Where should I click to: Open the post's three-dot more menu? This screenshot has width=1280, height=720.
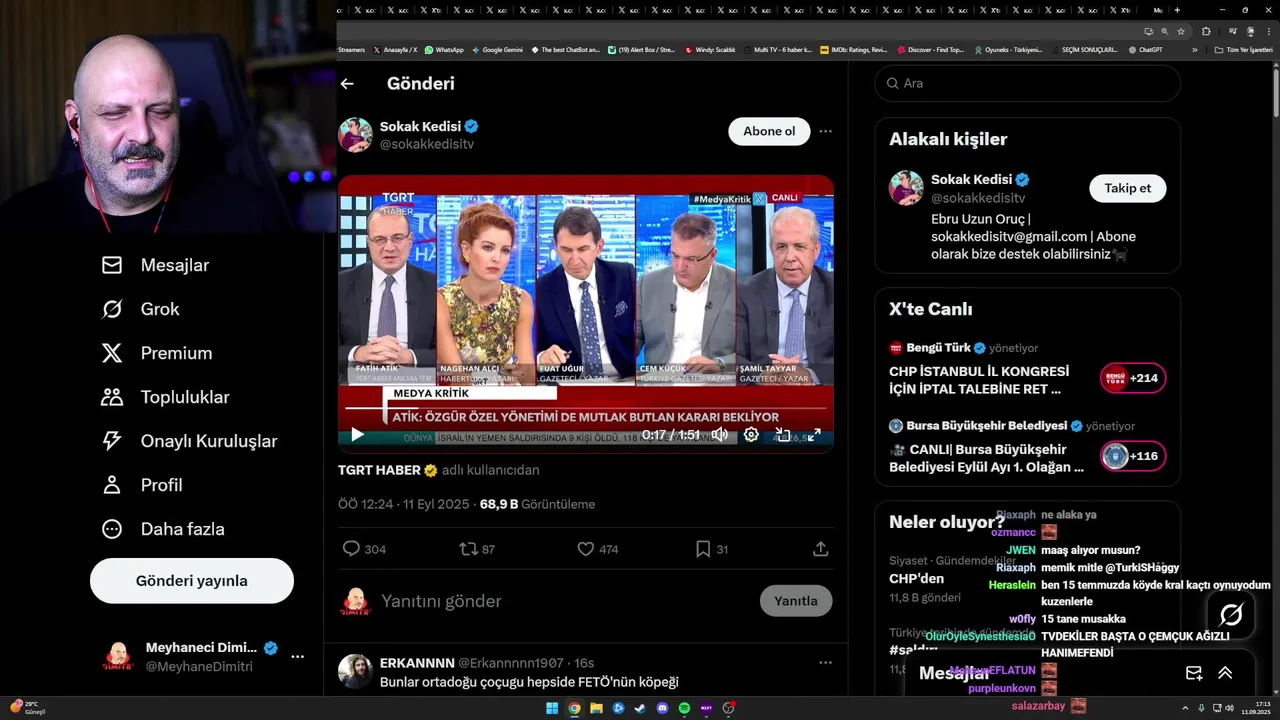[825, 131]
